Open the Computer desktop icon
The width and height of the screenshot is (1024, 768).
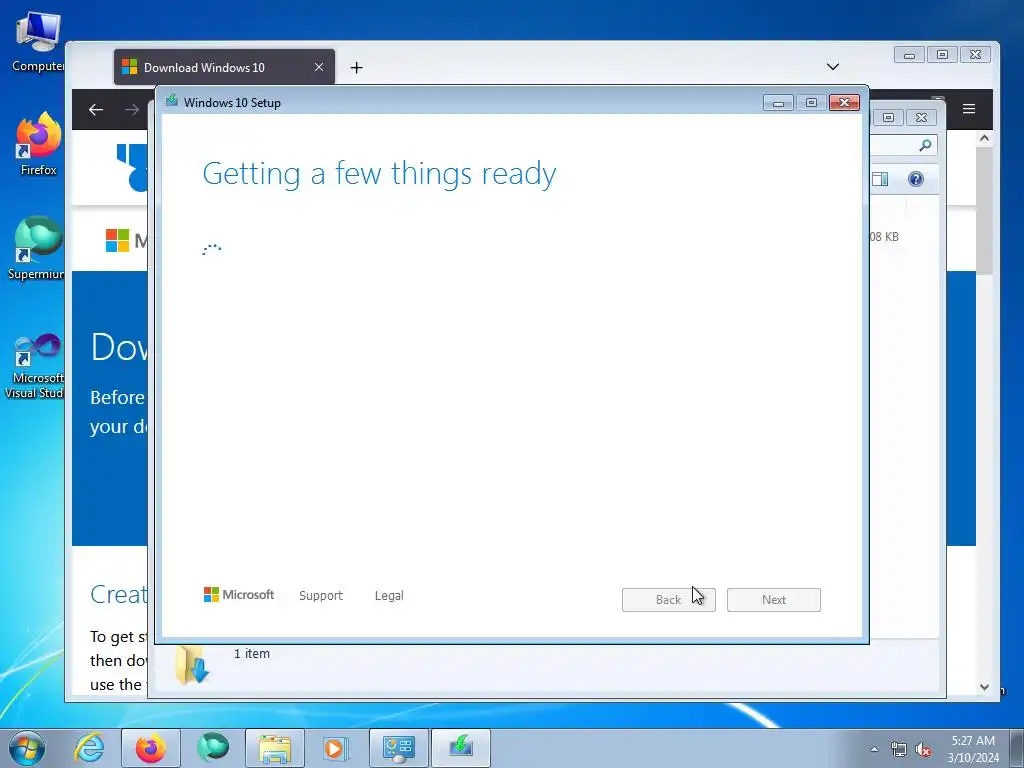point(38,42)
